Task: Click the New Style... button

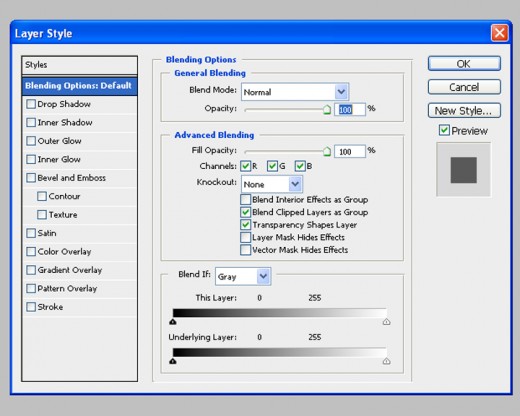Action: point(464,110)
